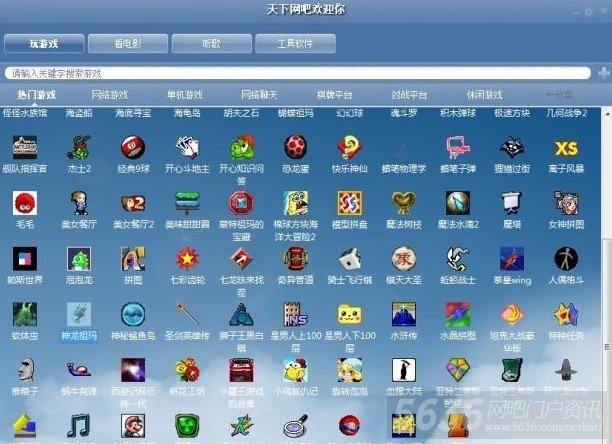Start the 拳皇wing game icon
This screenshot has width=612, height=444.
tap(512, 258)
